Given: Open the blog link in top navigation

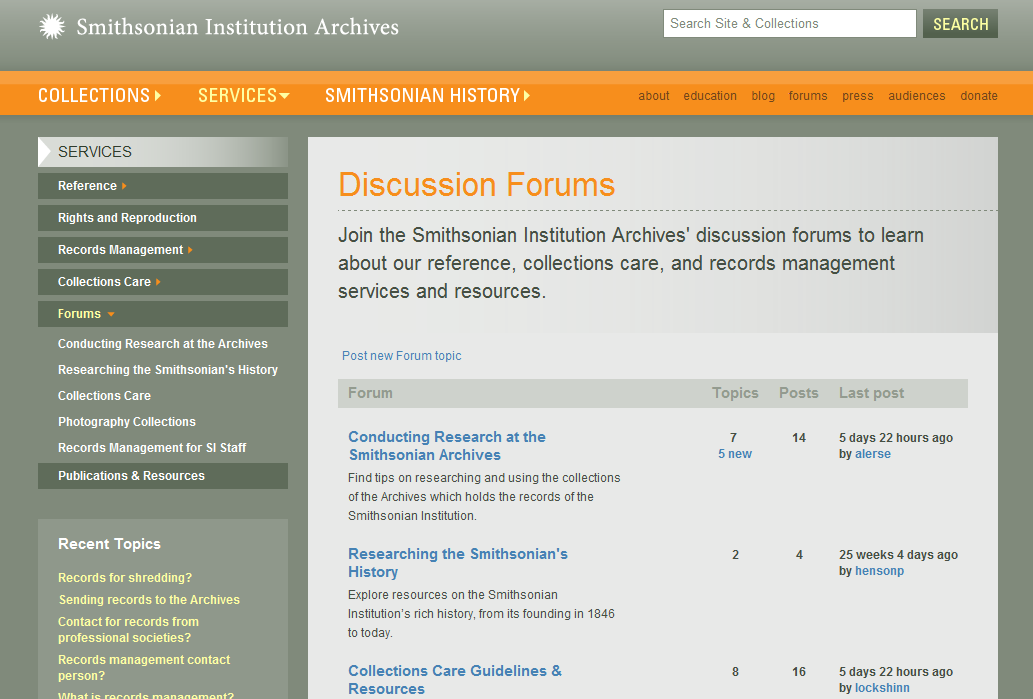Looking at the screenshot, I should point(763,96).
